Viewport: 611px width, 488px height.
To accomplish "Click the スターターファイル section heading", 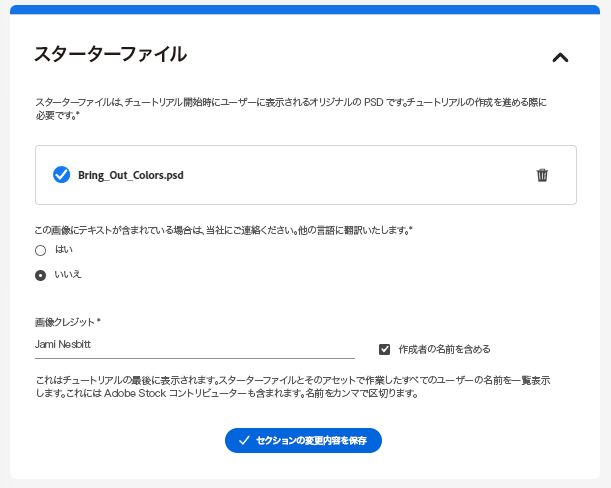I will (110, 55).
